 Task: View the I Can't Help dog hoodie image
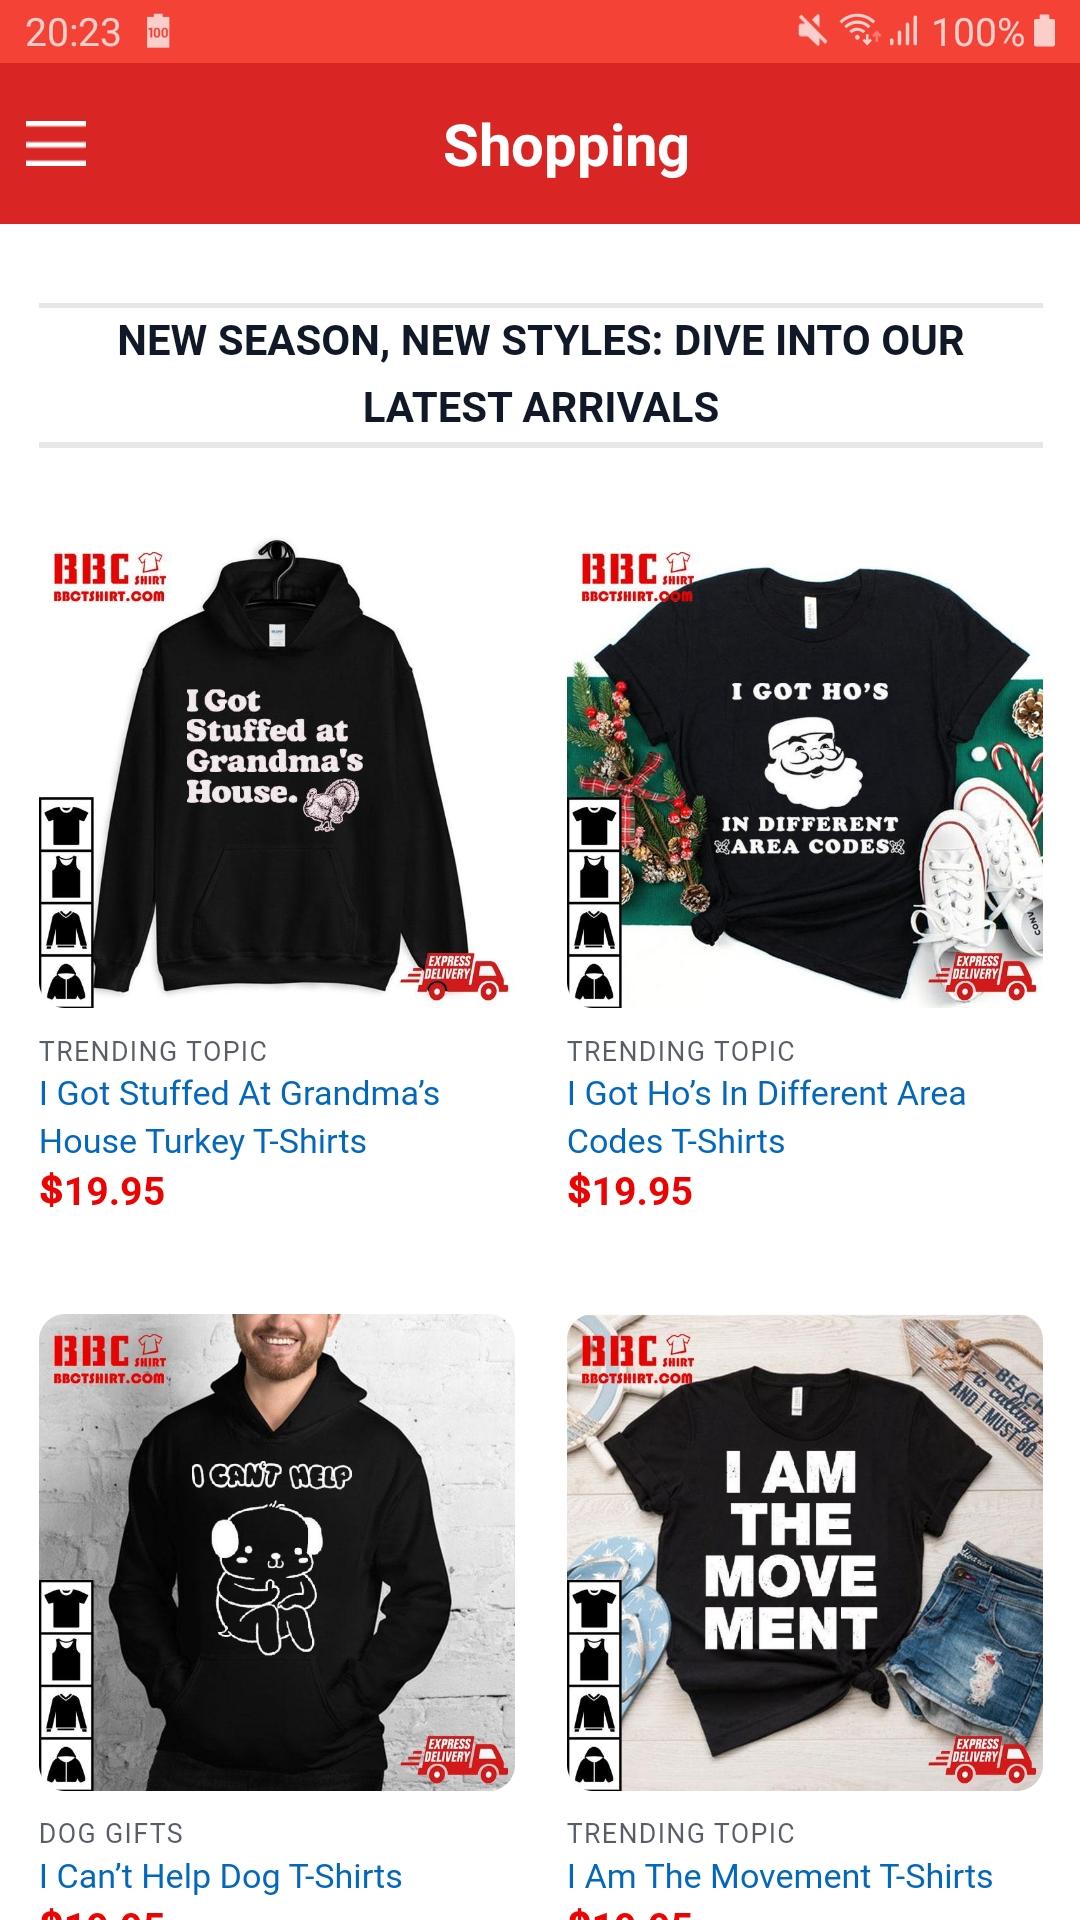pyautogui.click(x=277, y=1552)
